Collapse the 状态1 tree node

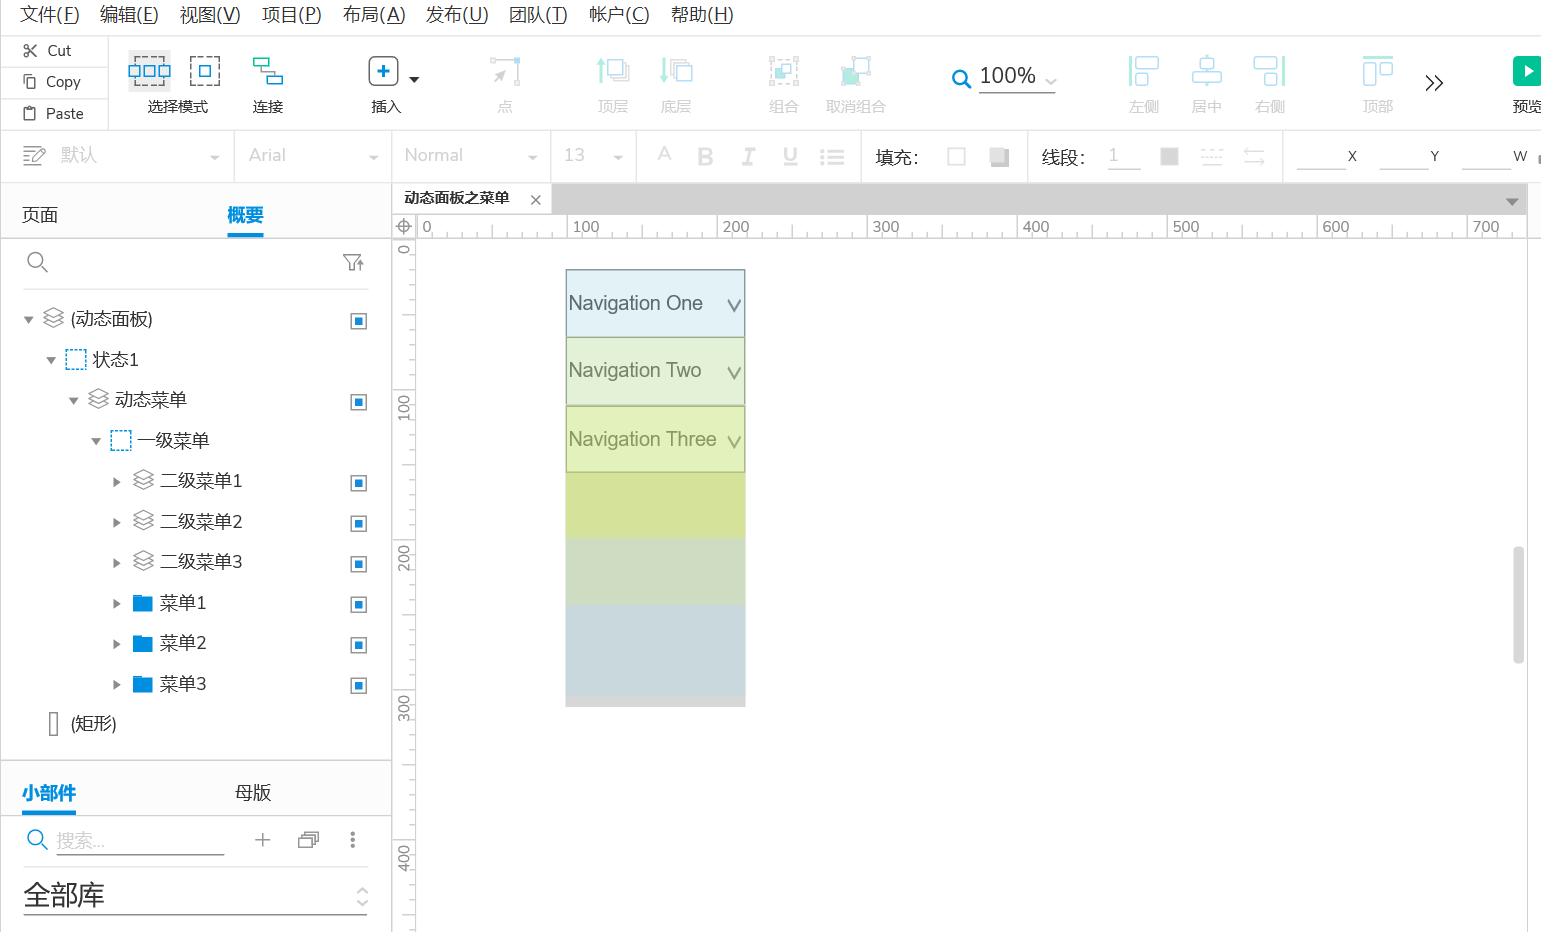click(51, 360)
